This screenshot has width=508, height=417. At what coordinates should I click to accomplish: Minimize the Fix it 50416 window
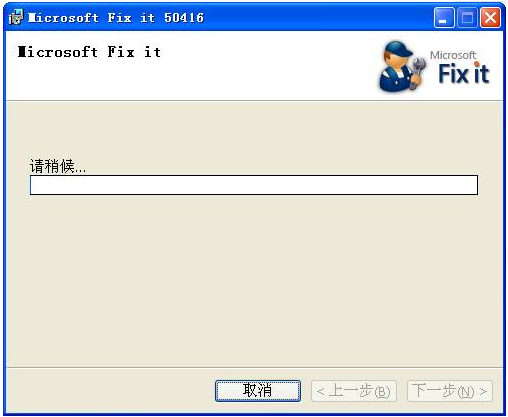click(444, 17)
